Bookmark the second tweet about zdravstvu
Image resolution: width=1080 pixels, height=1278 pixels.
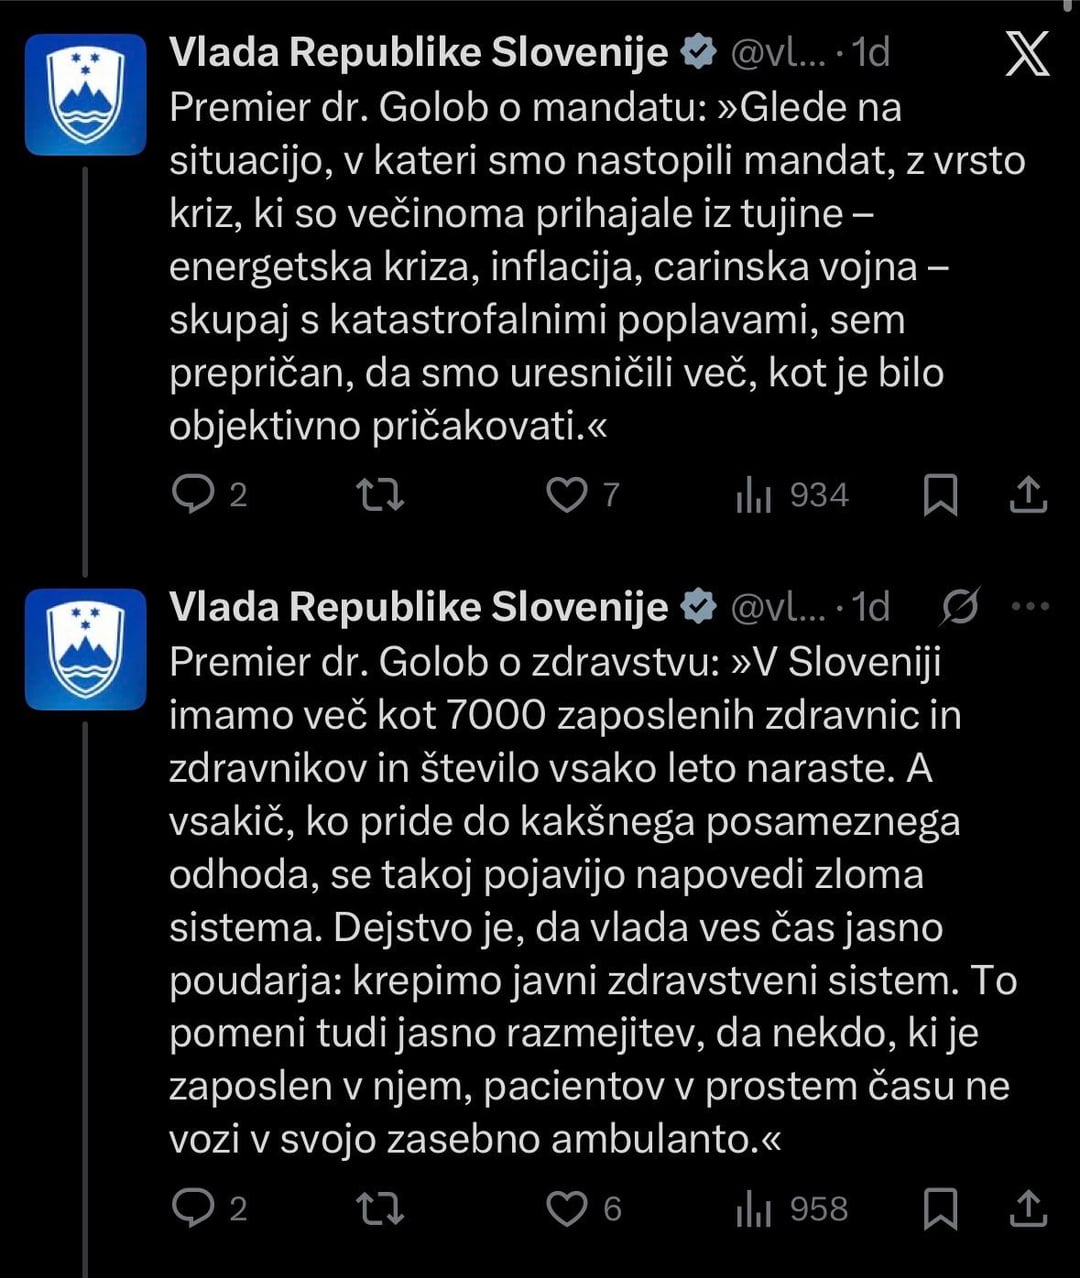coord(940,1208)
